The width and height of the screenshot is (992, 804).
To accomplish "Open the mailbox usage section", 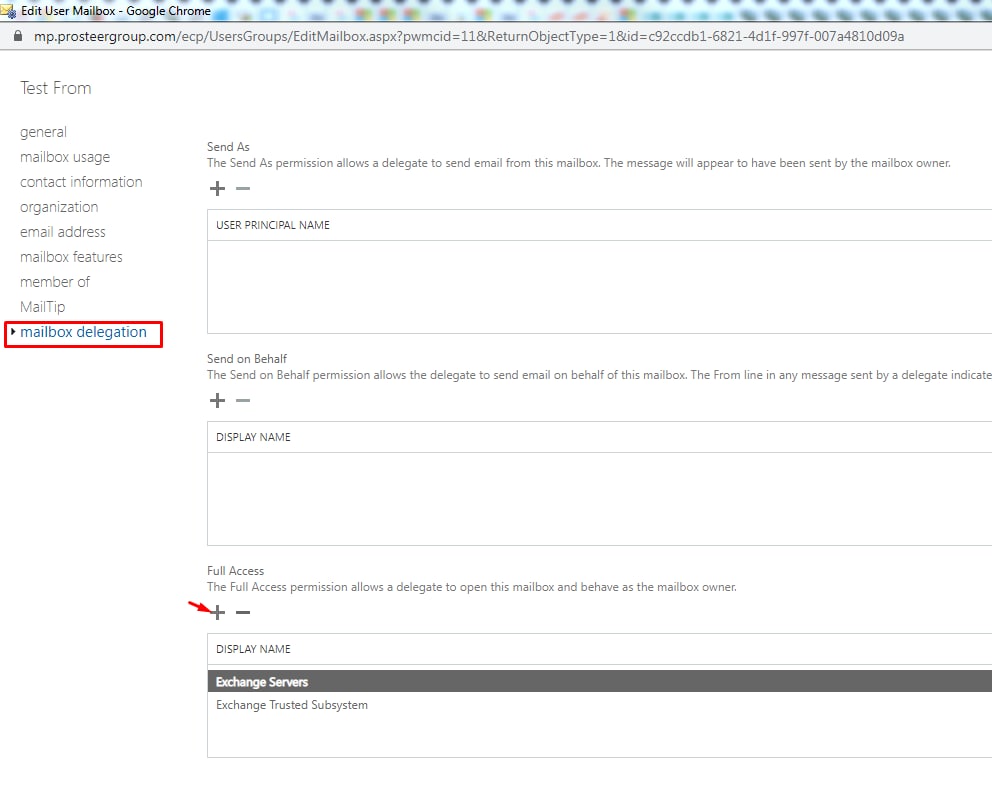I will point(65,157).
